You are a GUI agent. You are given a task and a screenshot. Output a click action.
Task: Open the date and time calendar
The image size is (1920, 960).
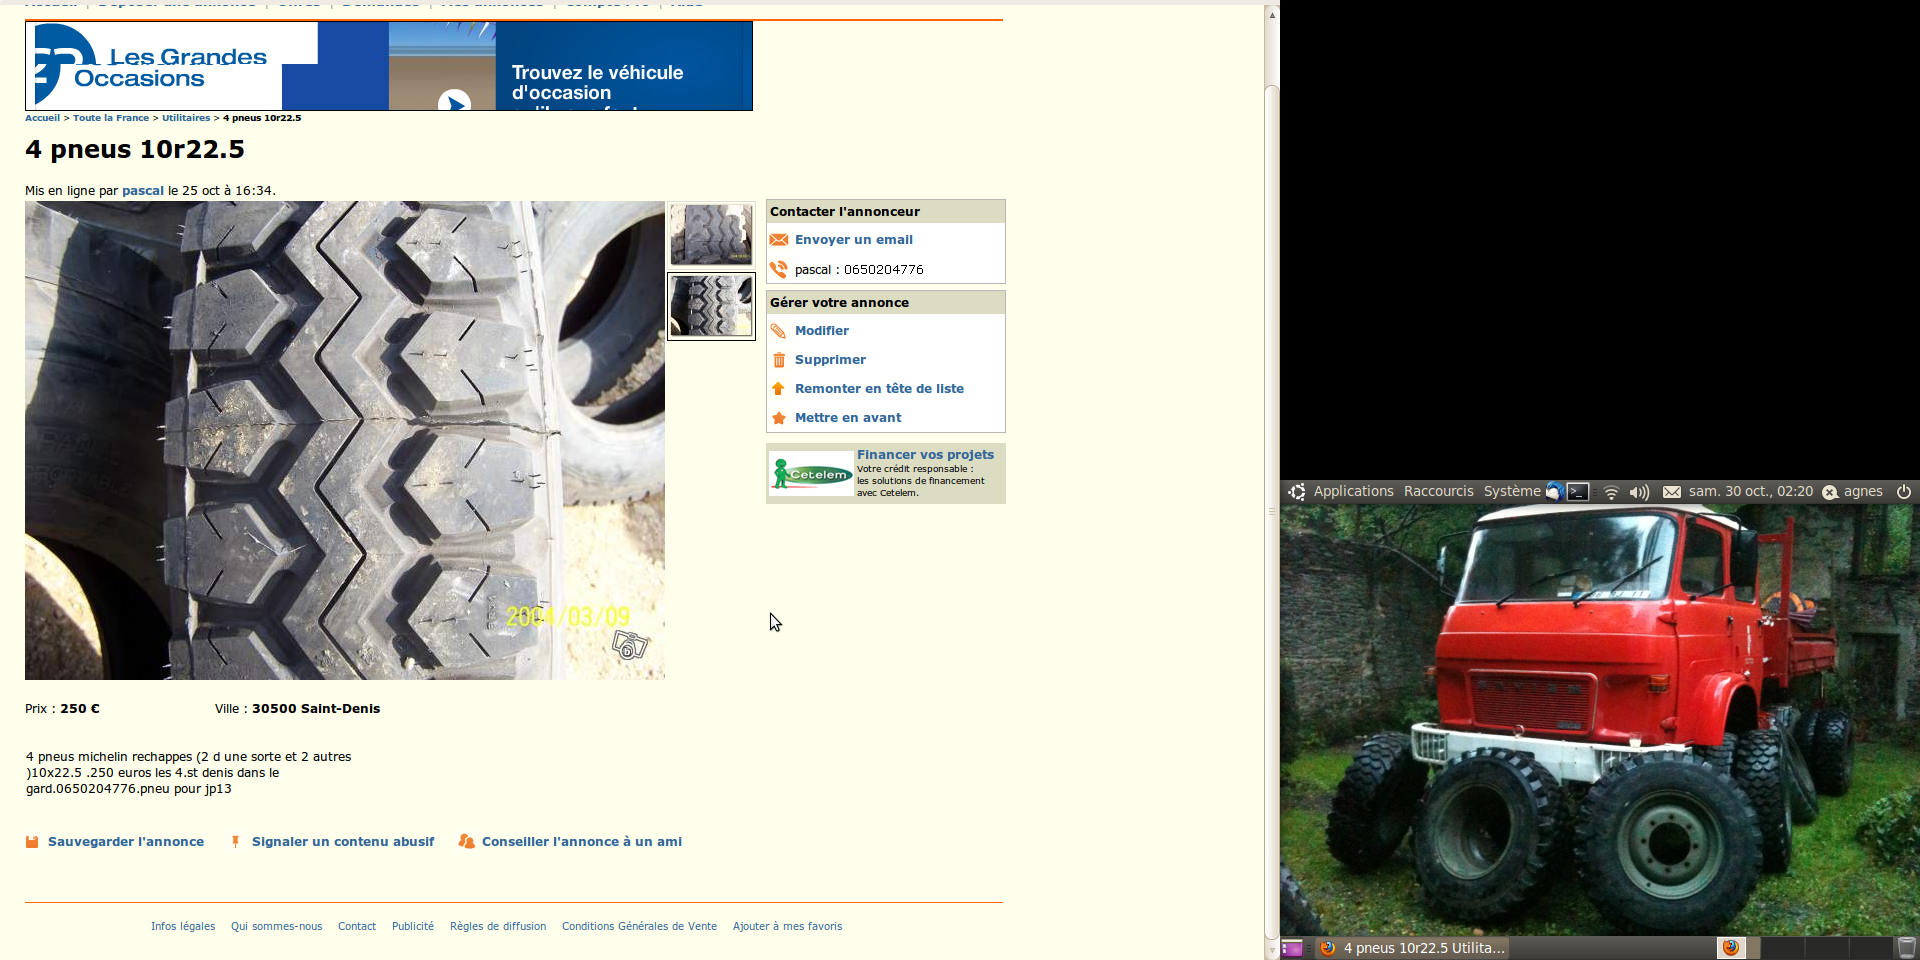[x=1750, y=491]
